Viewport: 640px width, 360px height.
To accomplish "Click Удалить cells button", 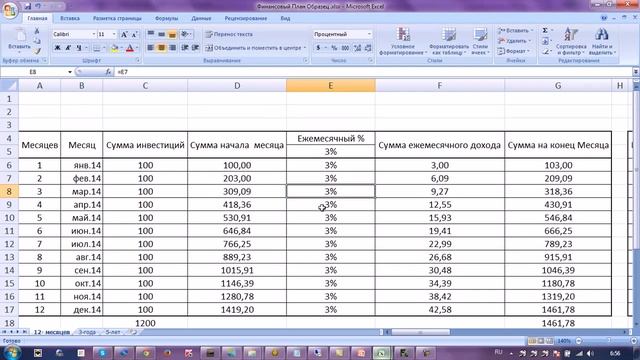I will 515,41.
